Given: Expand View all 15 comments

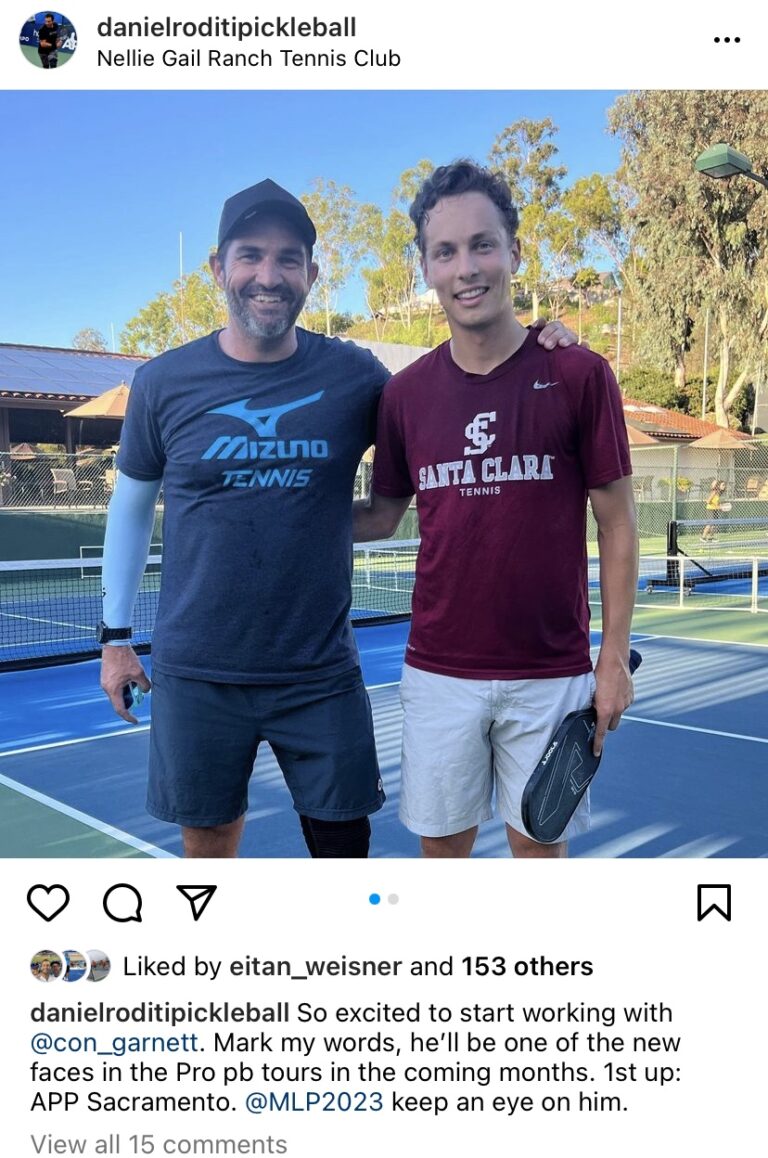Looking at the screenshot, I should [159, 1144].
